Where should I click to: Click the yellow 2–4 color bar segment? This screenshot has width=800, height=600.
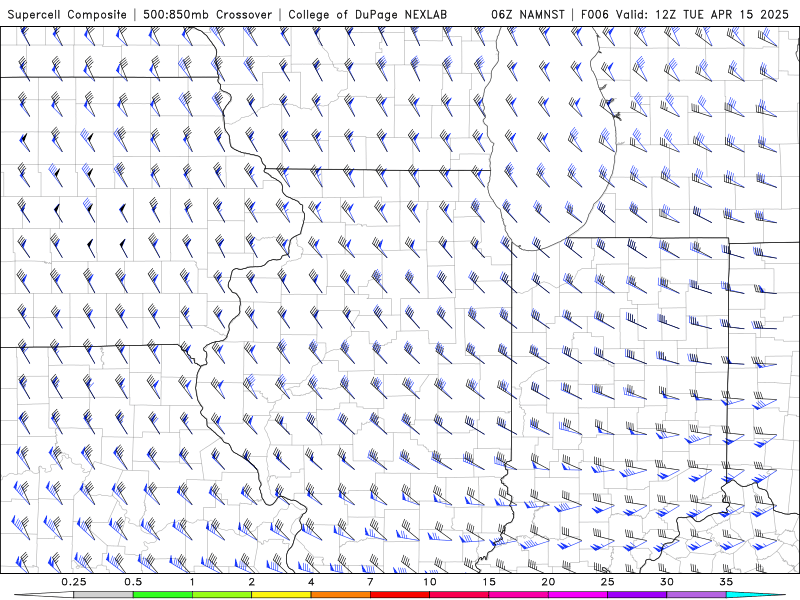coord(281,595)
